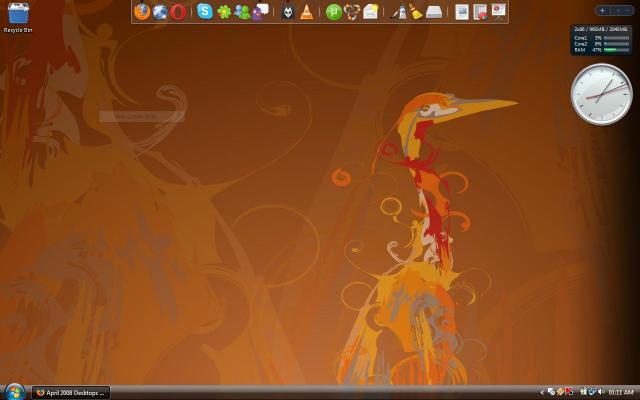Screen dimensions: 640x400
Task: Click the red tray icon in taskbar
Action: tap(569, 391)
